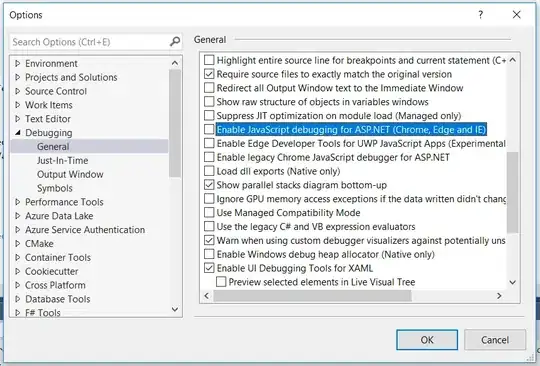Viewport: 540px width, 366px height.
Task: Expand the Text Editor node
Action: click(18, 119)
